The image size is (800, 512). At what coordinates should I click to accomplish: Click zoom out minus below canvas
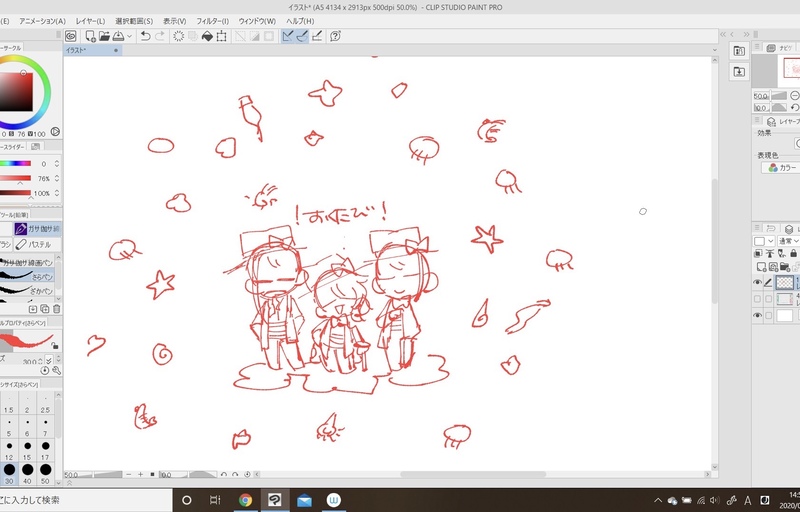point(128,474)
